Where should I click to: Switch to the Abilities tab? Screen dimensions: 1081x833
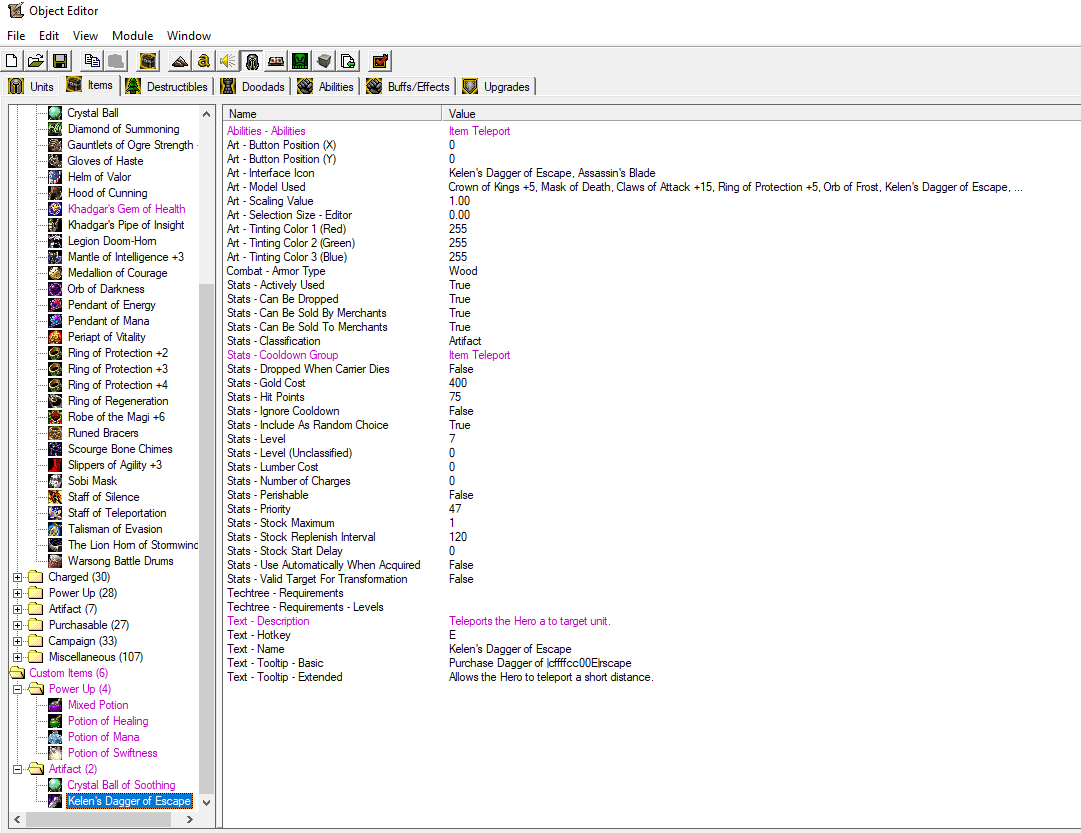point(326,86)
